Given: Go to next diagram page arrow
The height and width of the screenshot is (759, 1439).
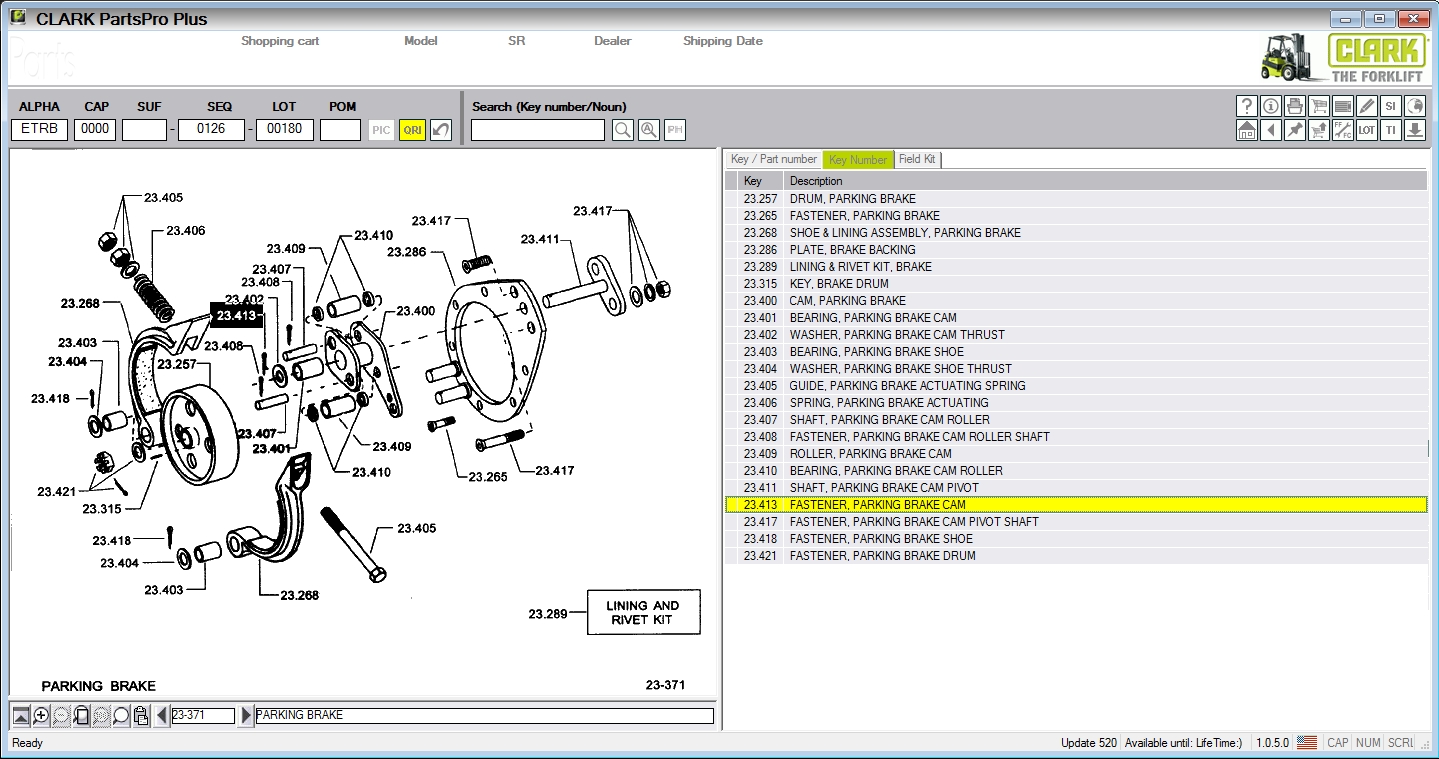Looking at the screenshot, I should tap(247, 716).
